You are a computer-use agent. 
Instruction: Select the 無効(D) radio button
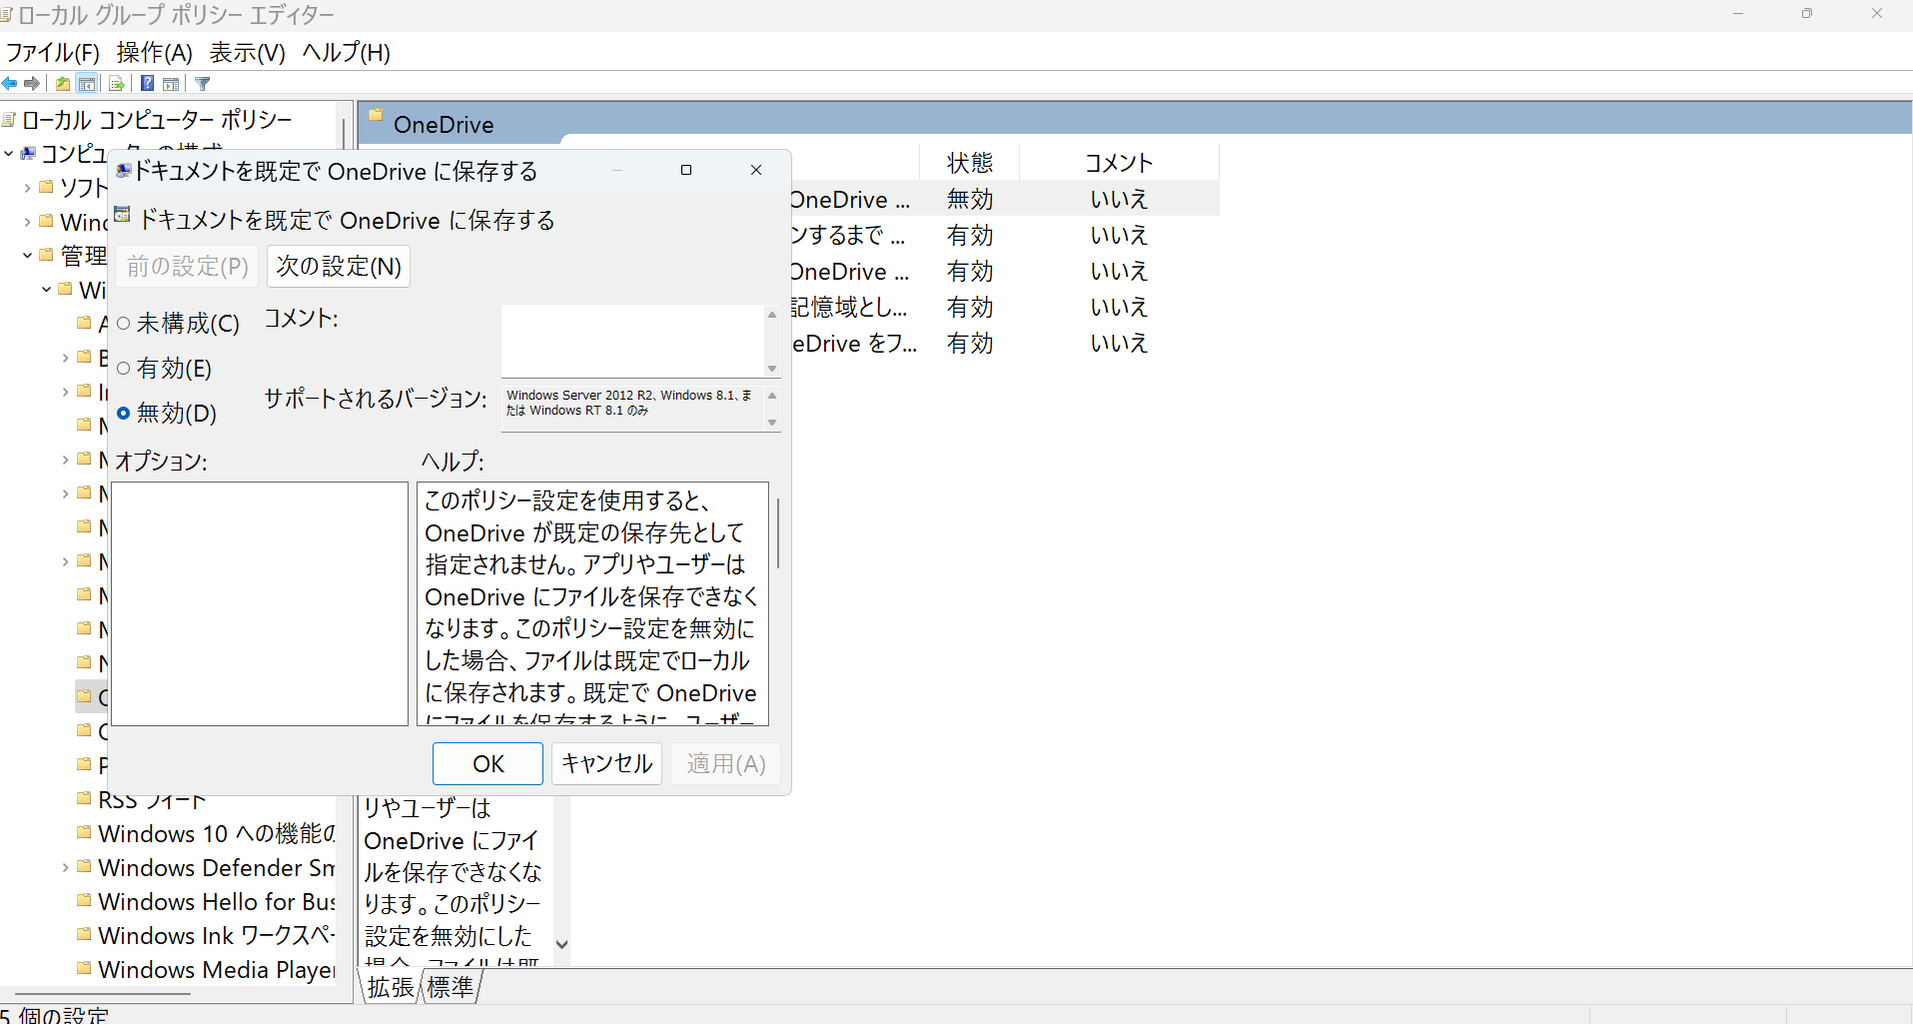124,413
